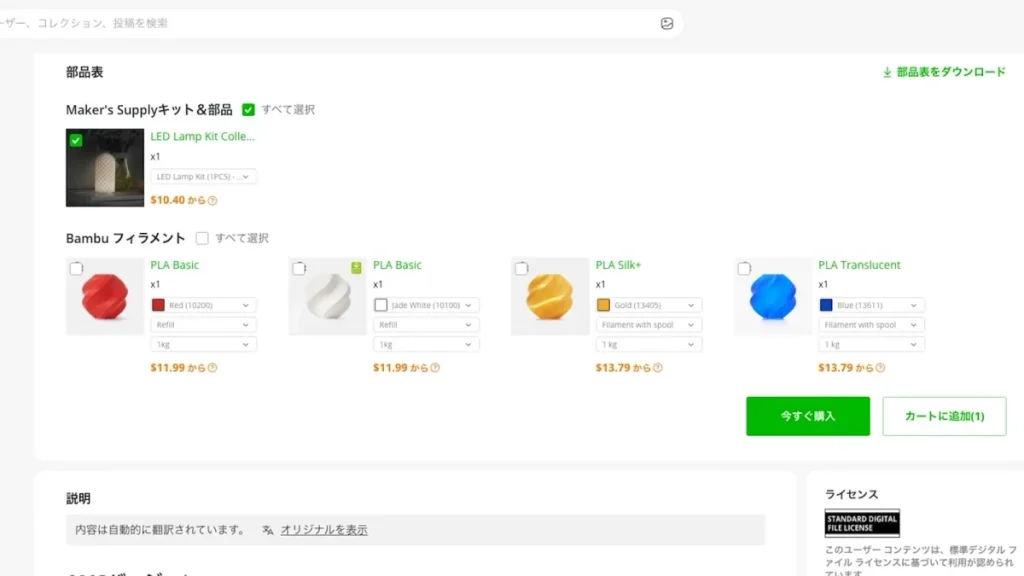Click the LED lamp product thumbnail
This screenshot has width=1024, height=576.
(105, 168)
